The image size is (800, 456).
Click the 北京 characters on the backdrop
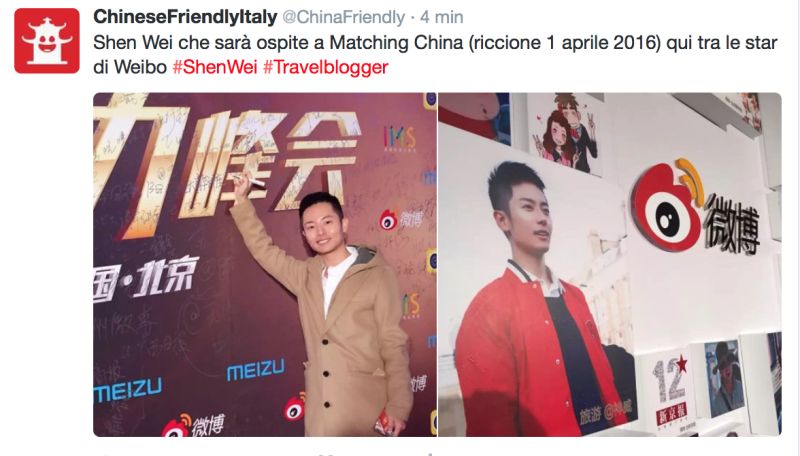tap(164, 278)
